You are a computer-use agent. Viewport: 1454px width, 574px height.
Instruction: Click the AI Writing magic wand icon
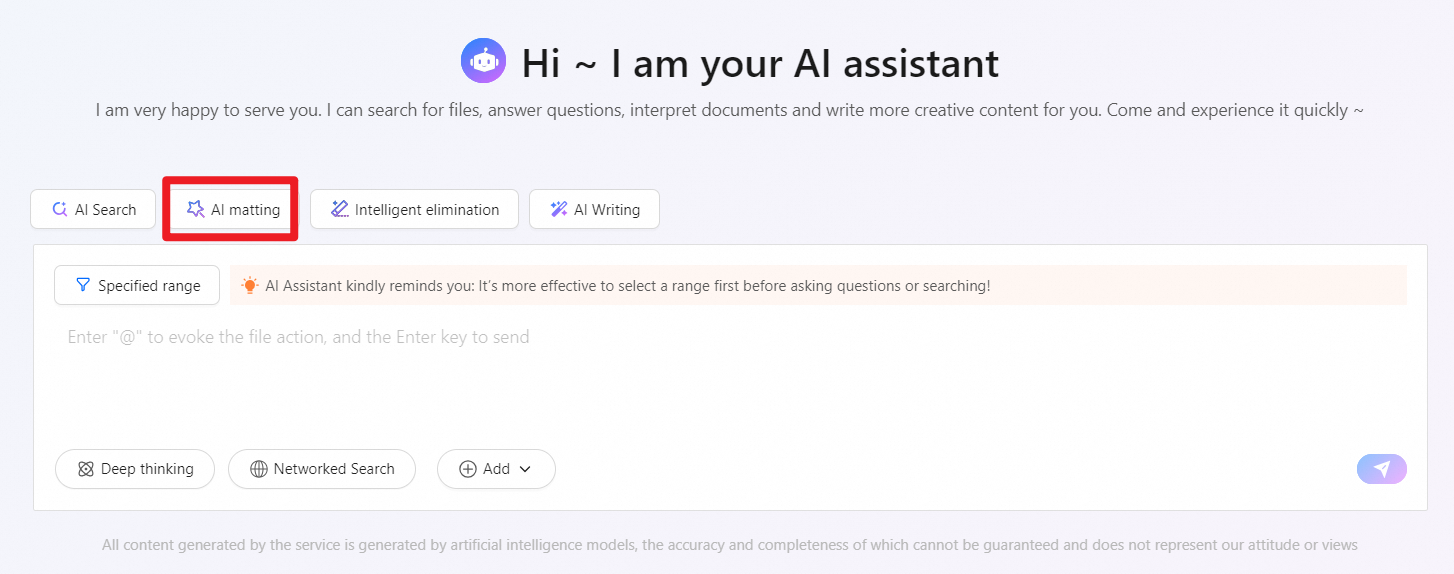pyautogui.click(x=558, y=210)
